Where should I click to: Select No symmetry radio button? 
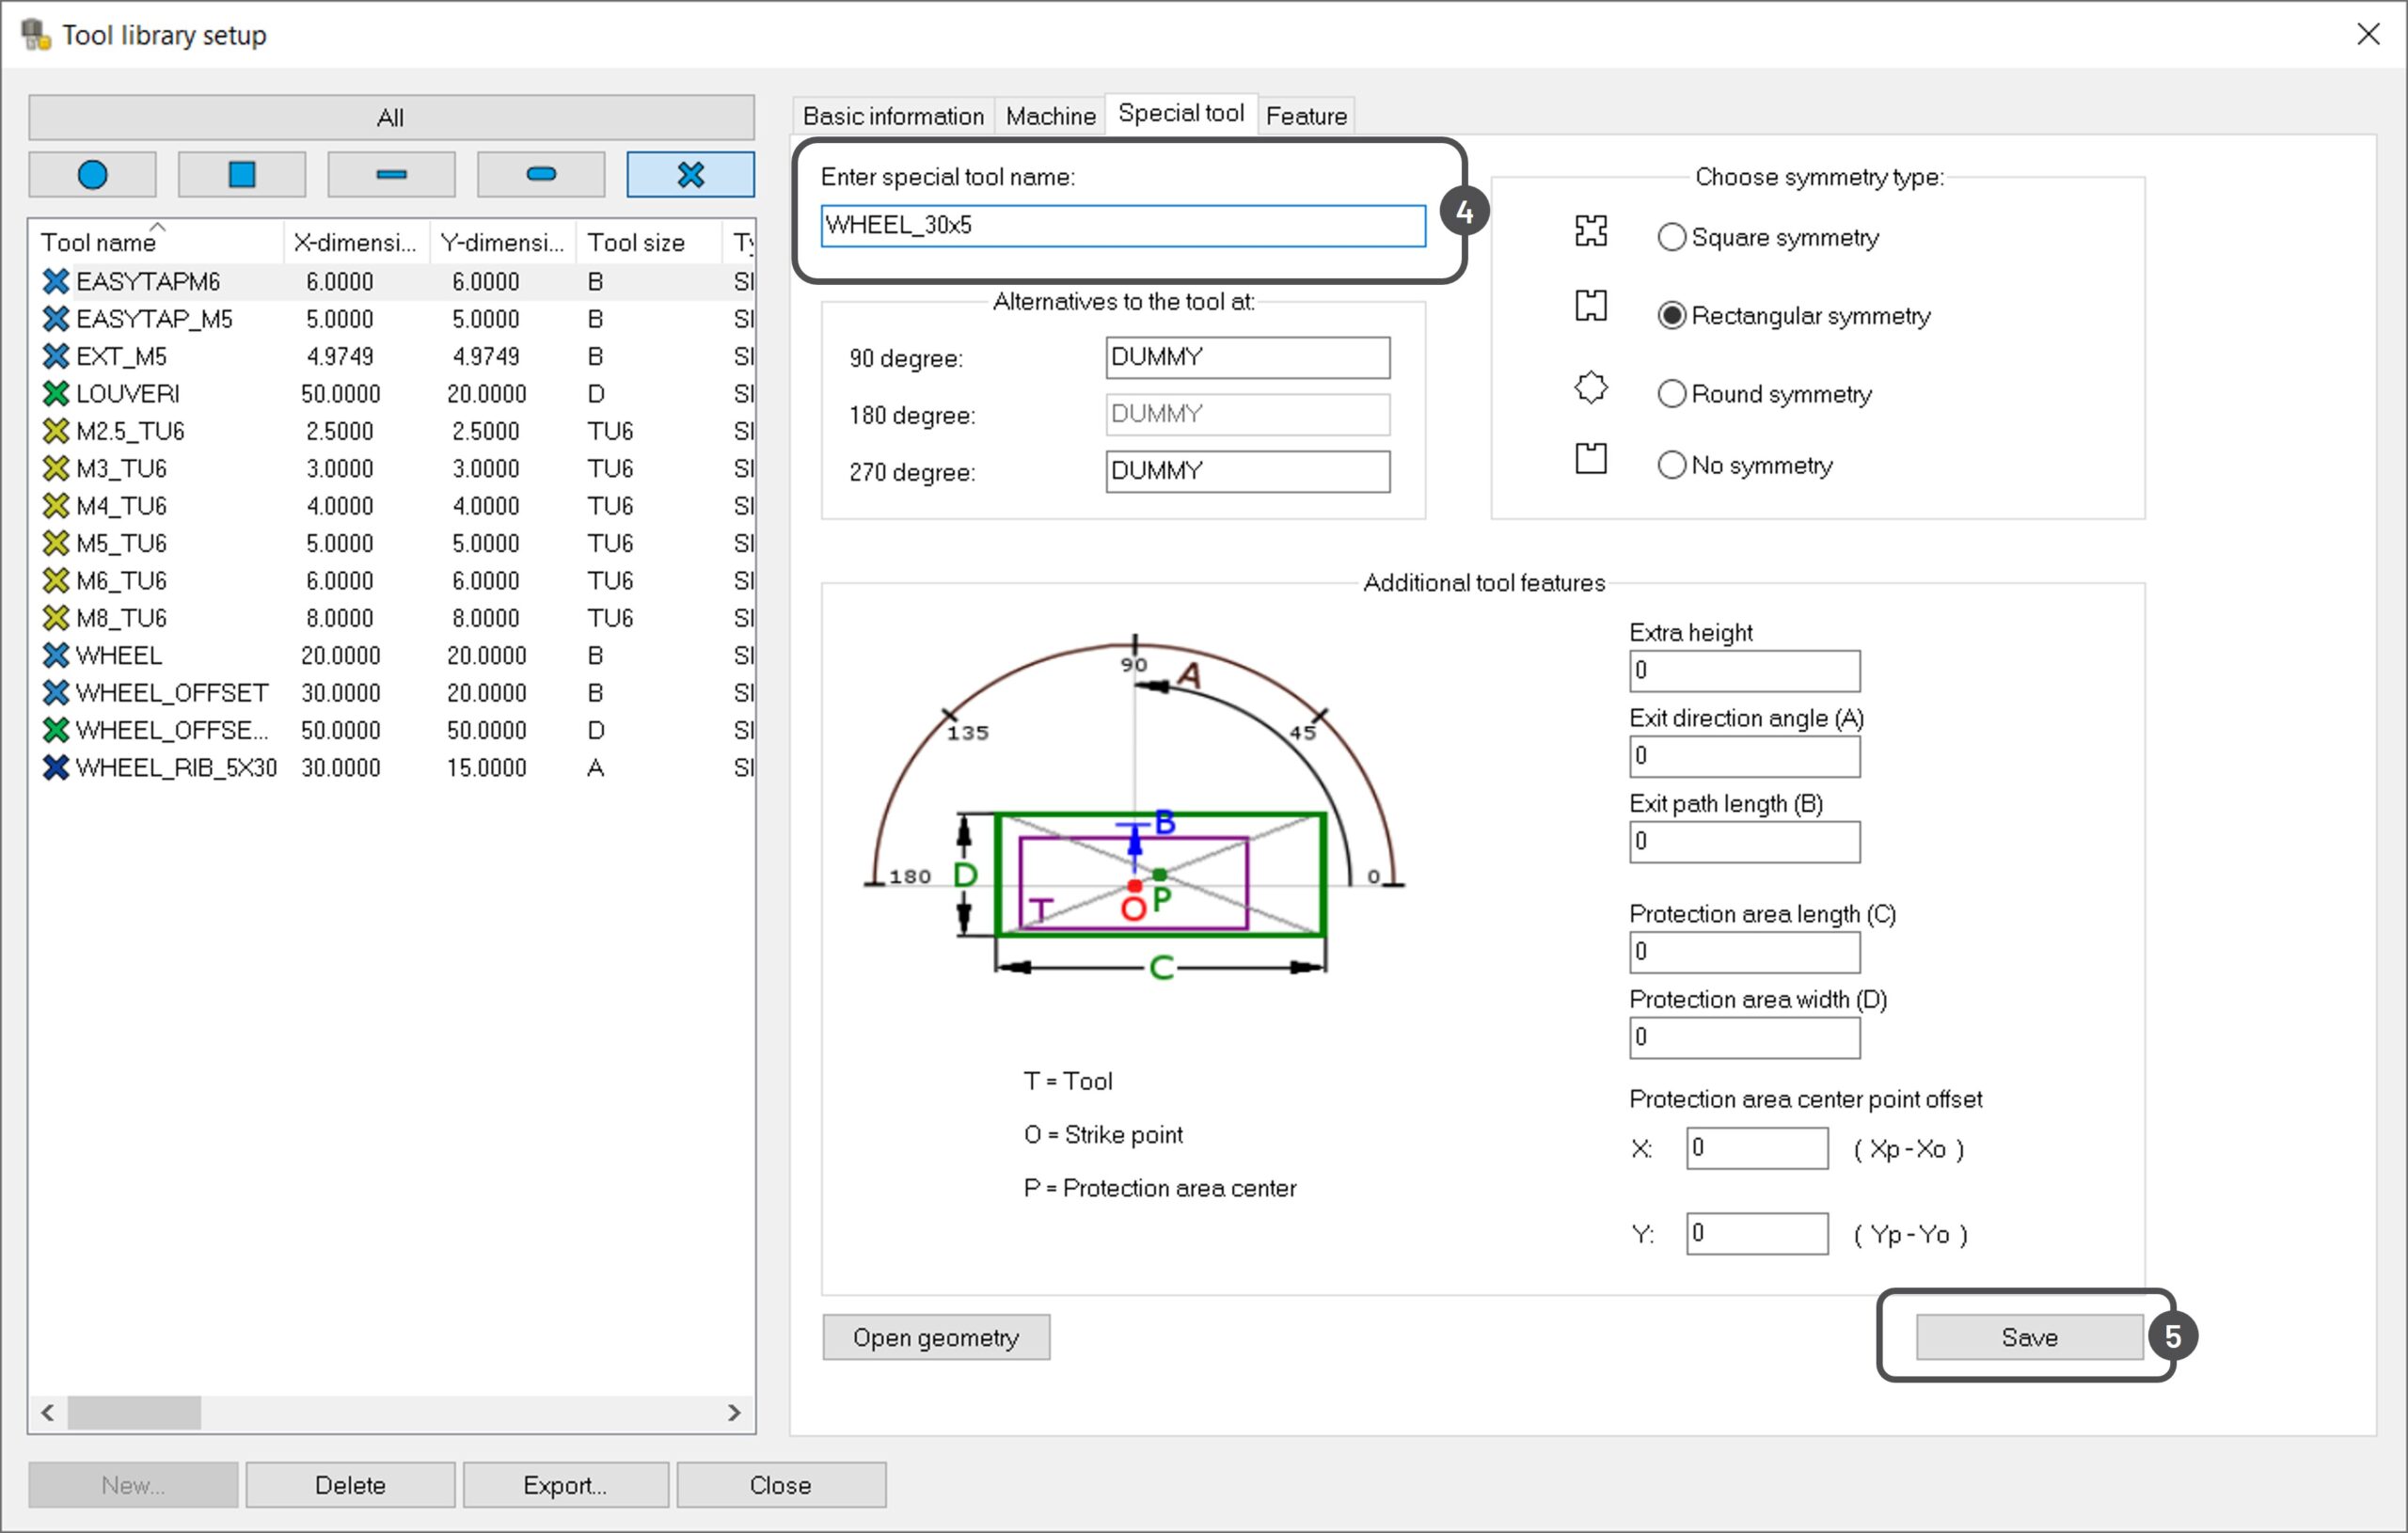coord(1671,465)
